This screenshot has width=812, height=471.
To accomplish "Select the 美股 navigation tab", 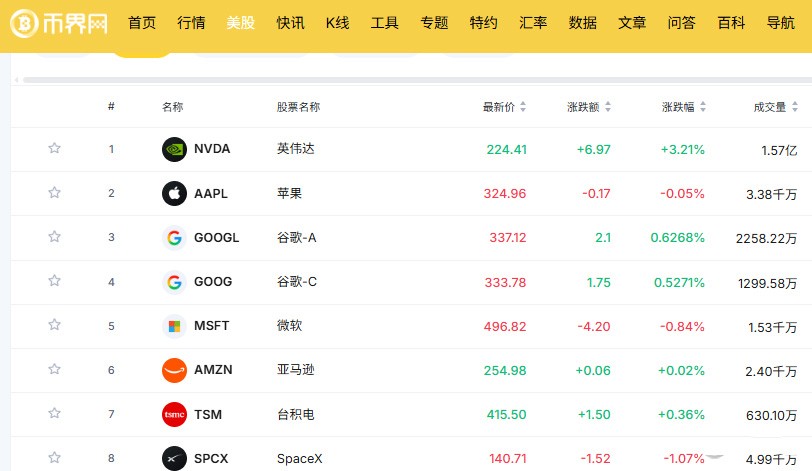I will pos(241,23).
